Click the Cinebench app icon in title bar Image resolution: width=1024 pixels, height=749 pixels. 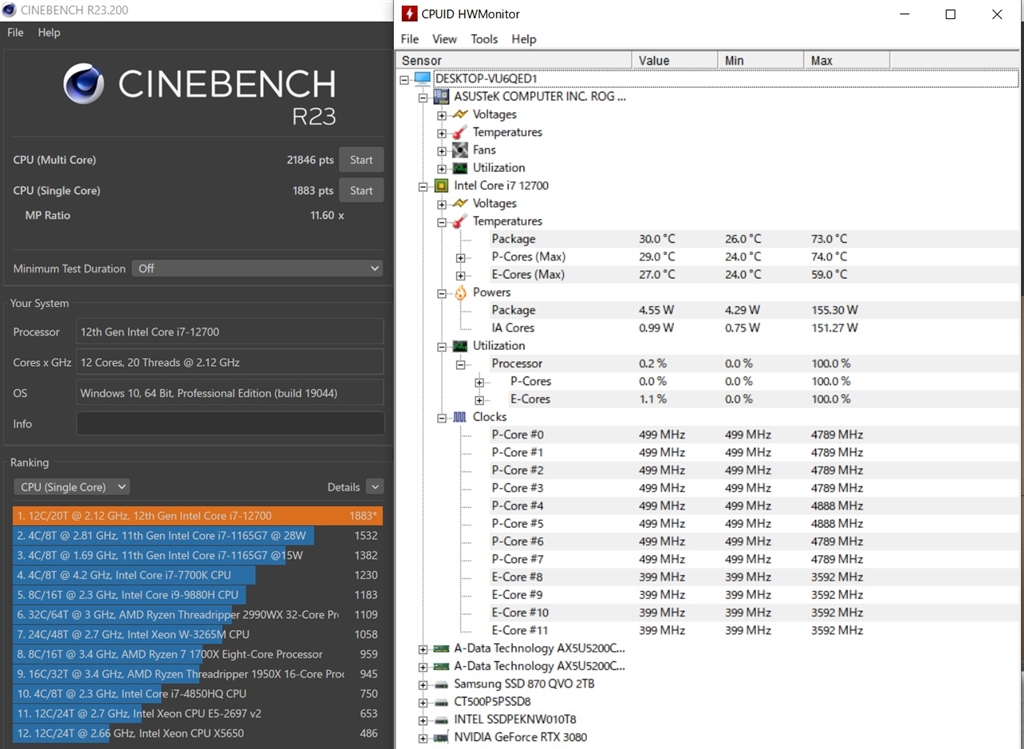tap(9, 10)
